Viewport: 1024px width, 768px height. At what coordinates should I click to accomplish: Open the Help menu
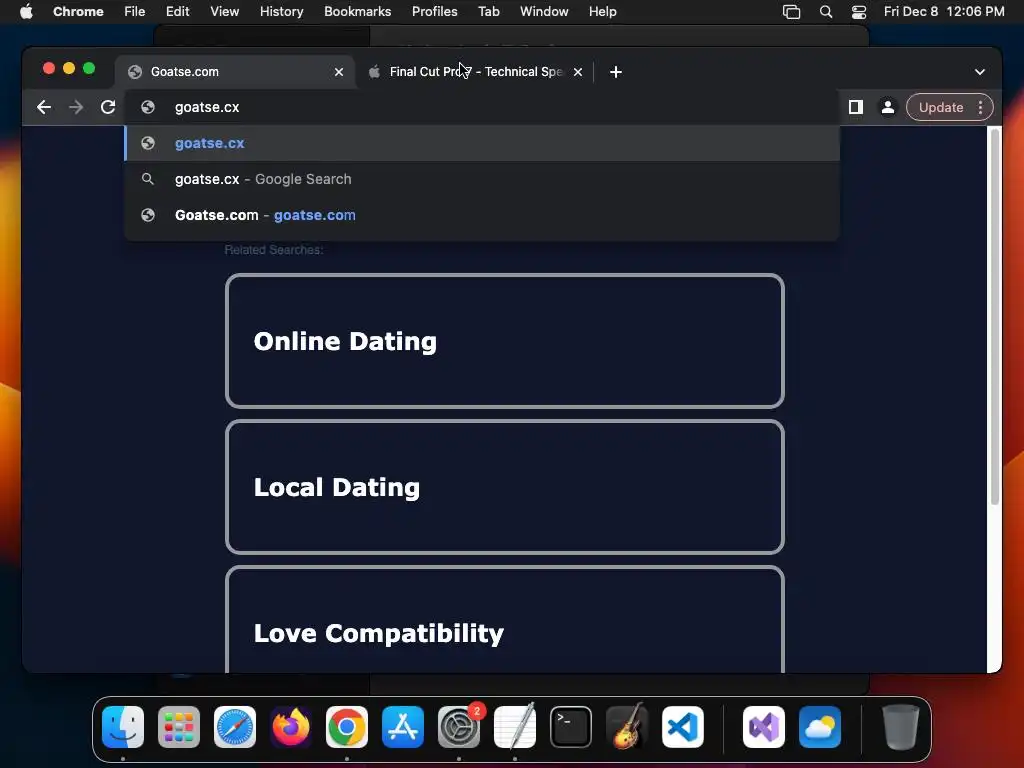tap(602, 11)
